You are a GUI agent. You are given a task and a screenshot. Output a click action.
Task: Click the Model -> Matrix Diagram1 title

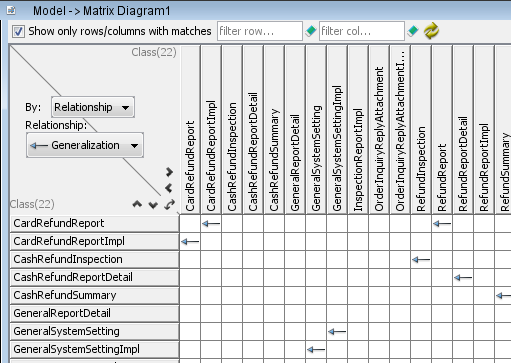102,11
